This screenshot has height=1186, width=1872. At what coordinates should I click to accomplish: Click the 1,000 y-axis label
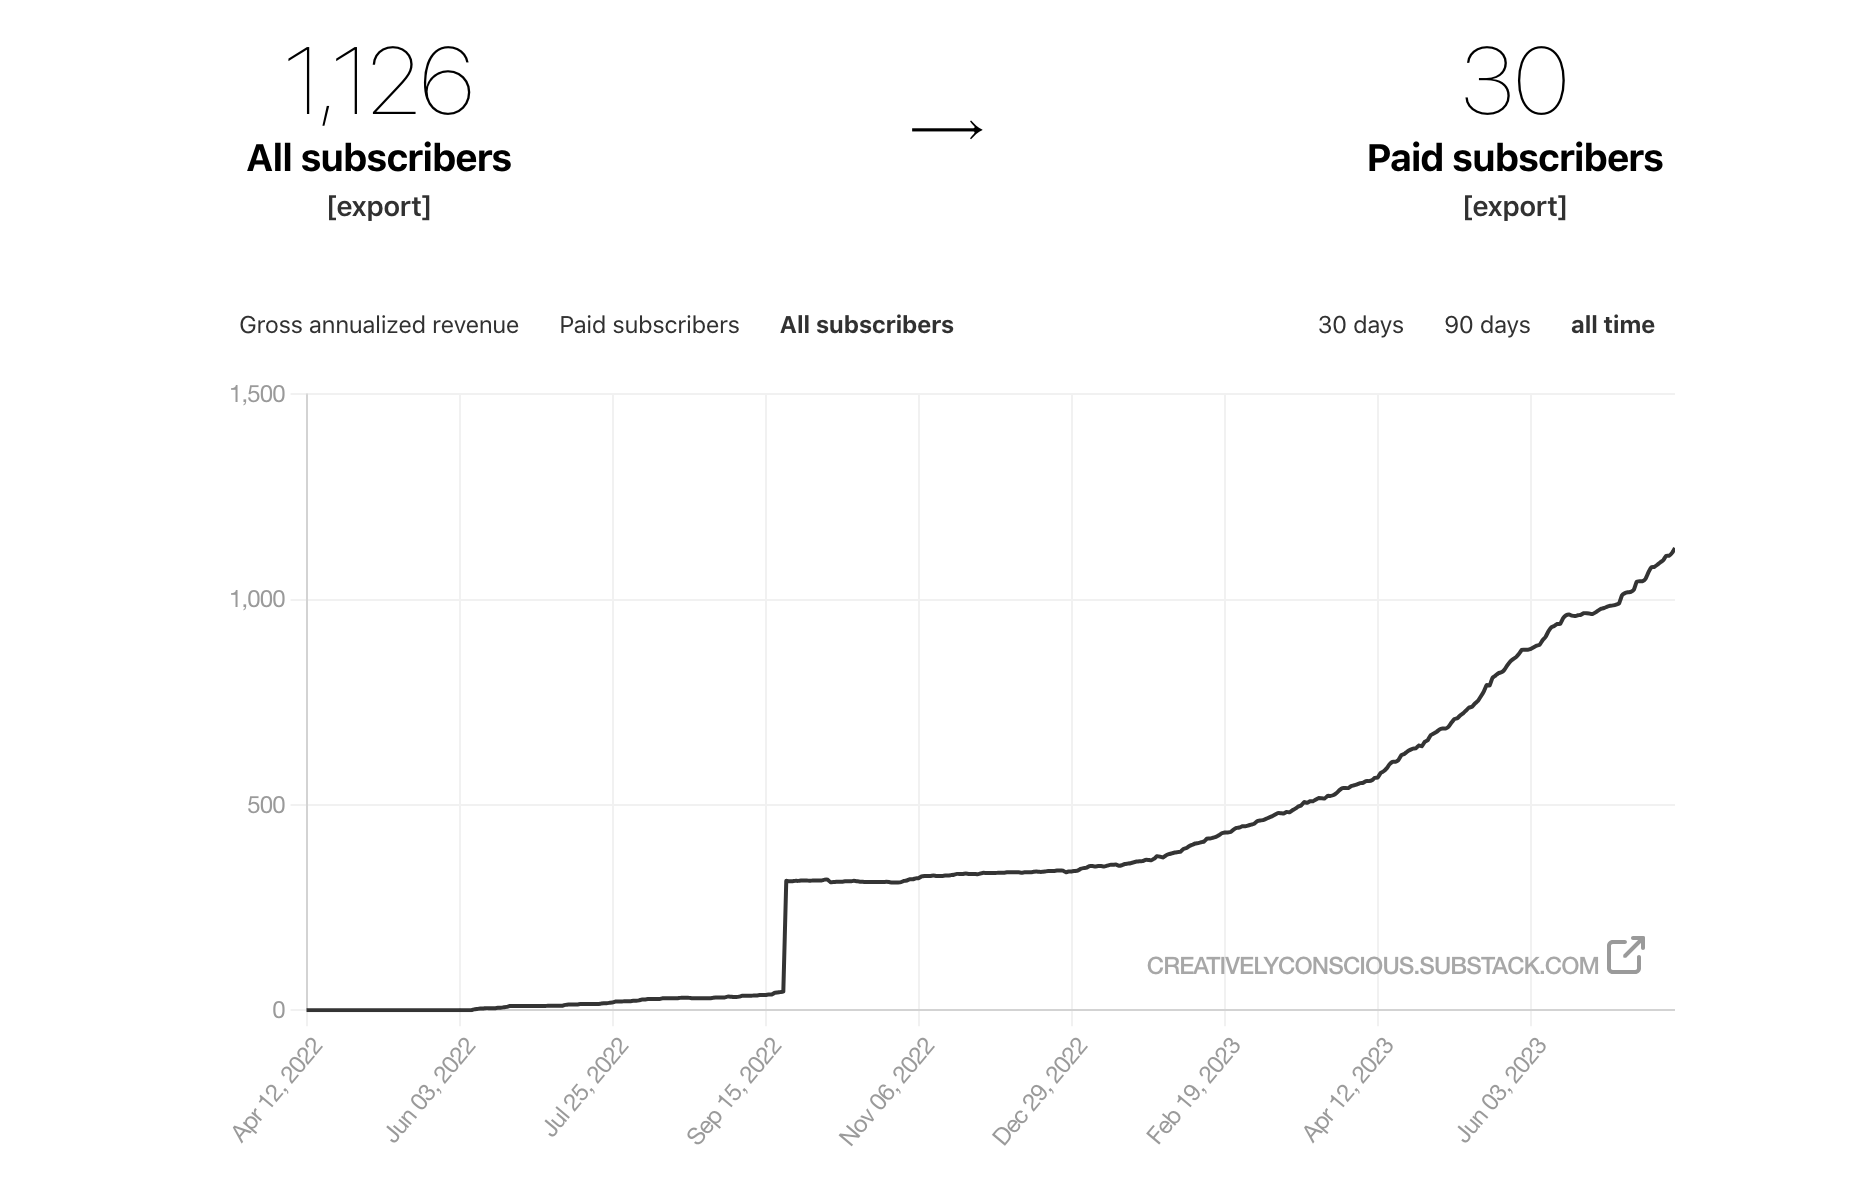[x=257, y=599]
